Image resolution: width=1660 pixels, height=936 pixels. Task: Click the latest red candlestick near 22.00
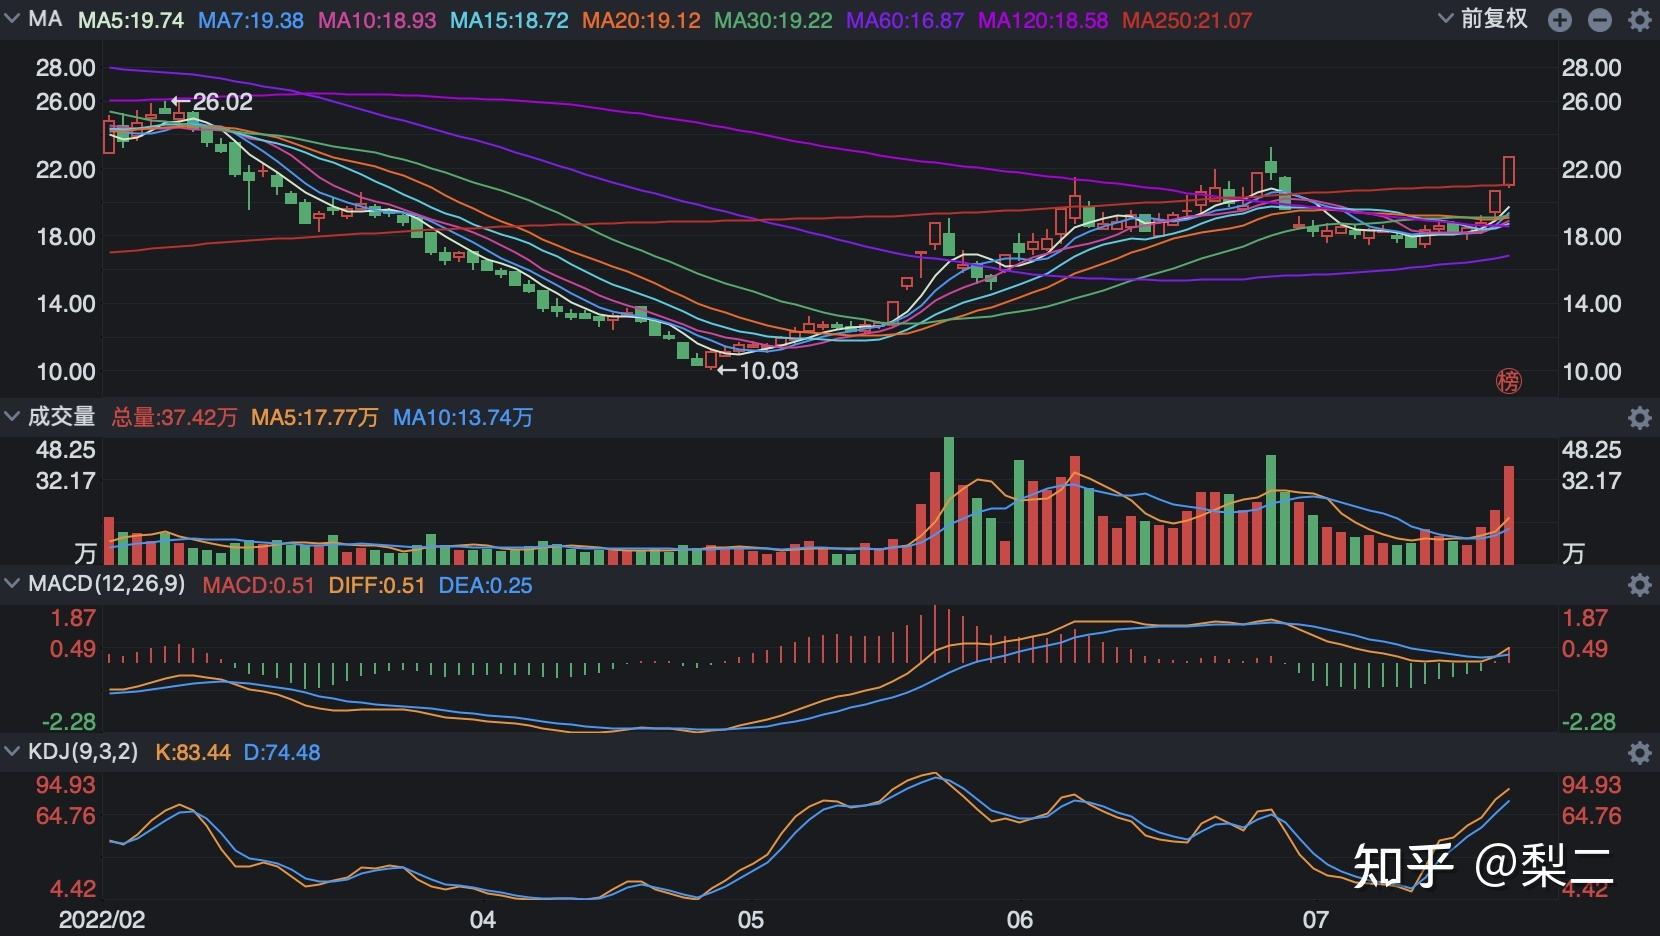tap(1509, 171)
